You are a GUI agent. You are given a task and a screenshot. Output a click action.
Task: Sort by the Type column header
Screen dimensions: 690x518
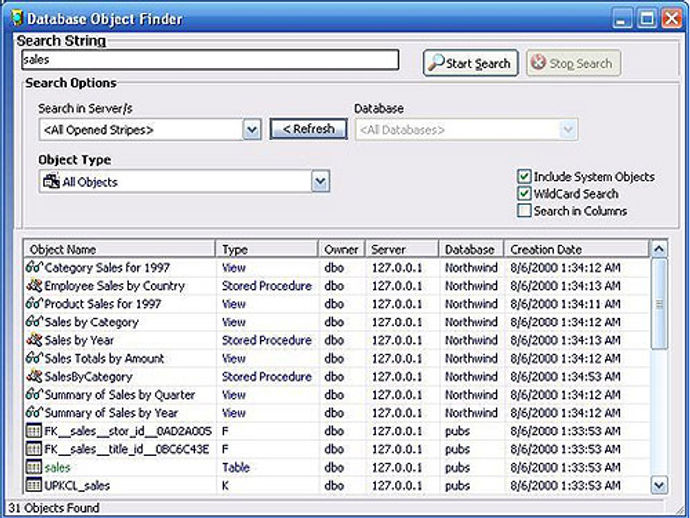coord(267,249)
